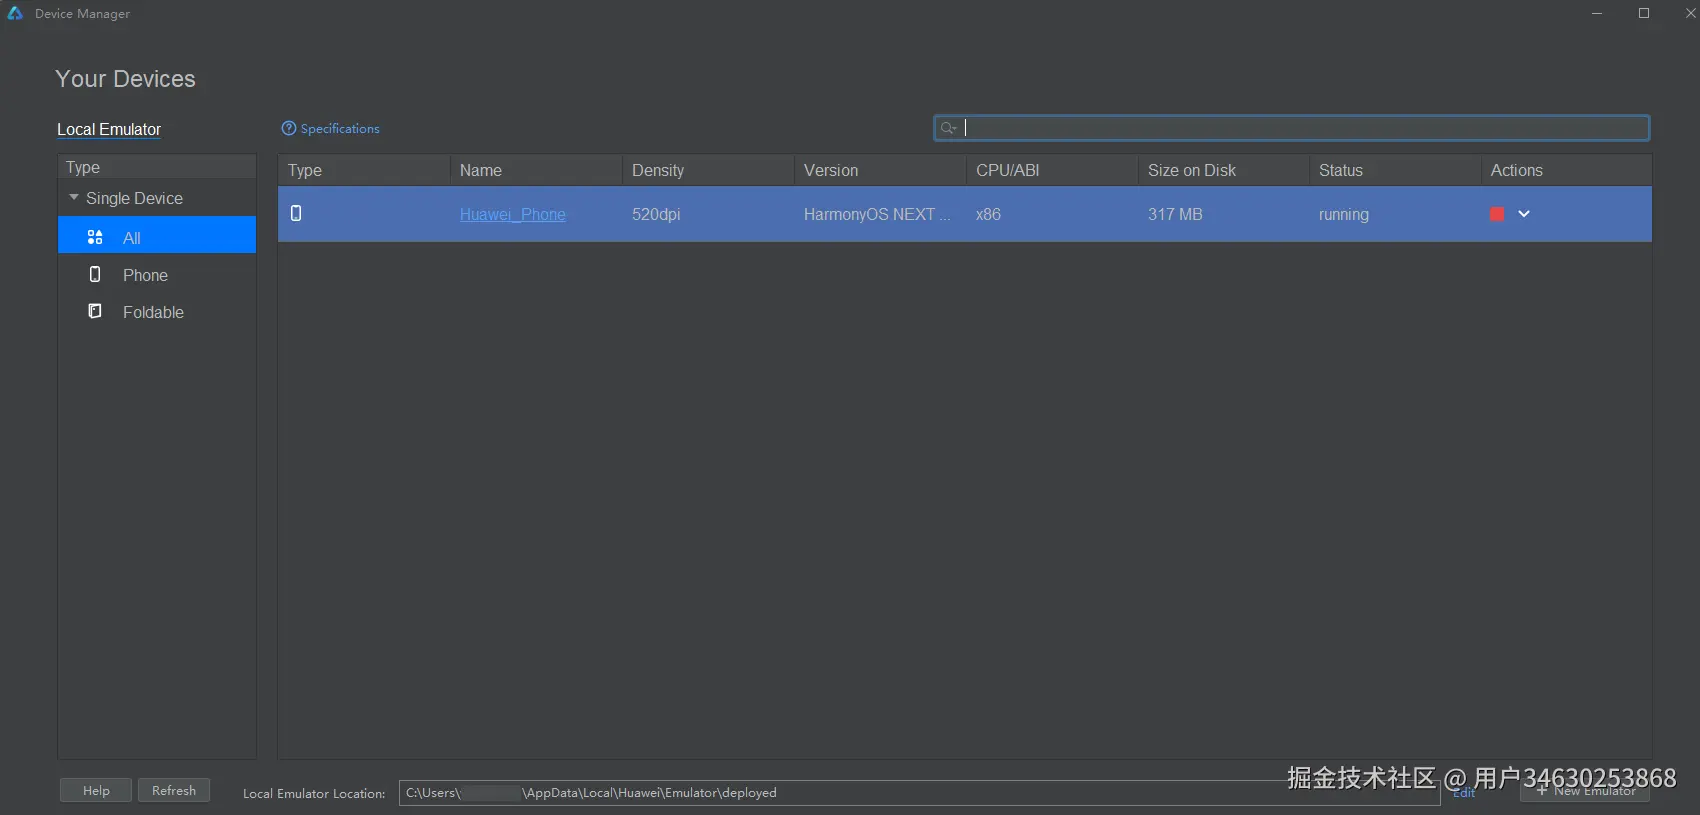Sort by the Status column header

coord(1395,170)
